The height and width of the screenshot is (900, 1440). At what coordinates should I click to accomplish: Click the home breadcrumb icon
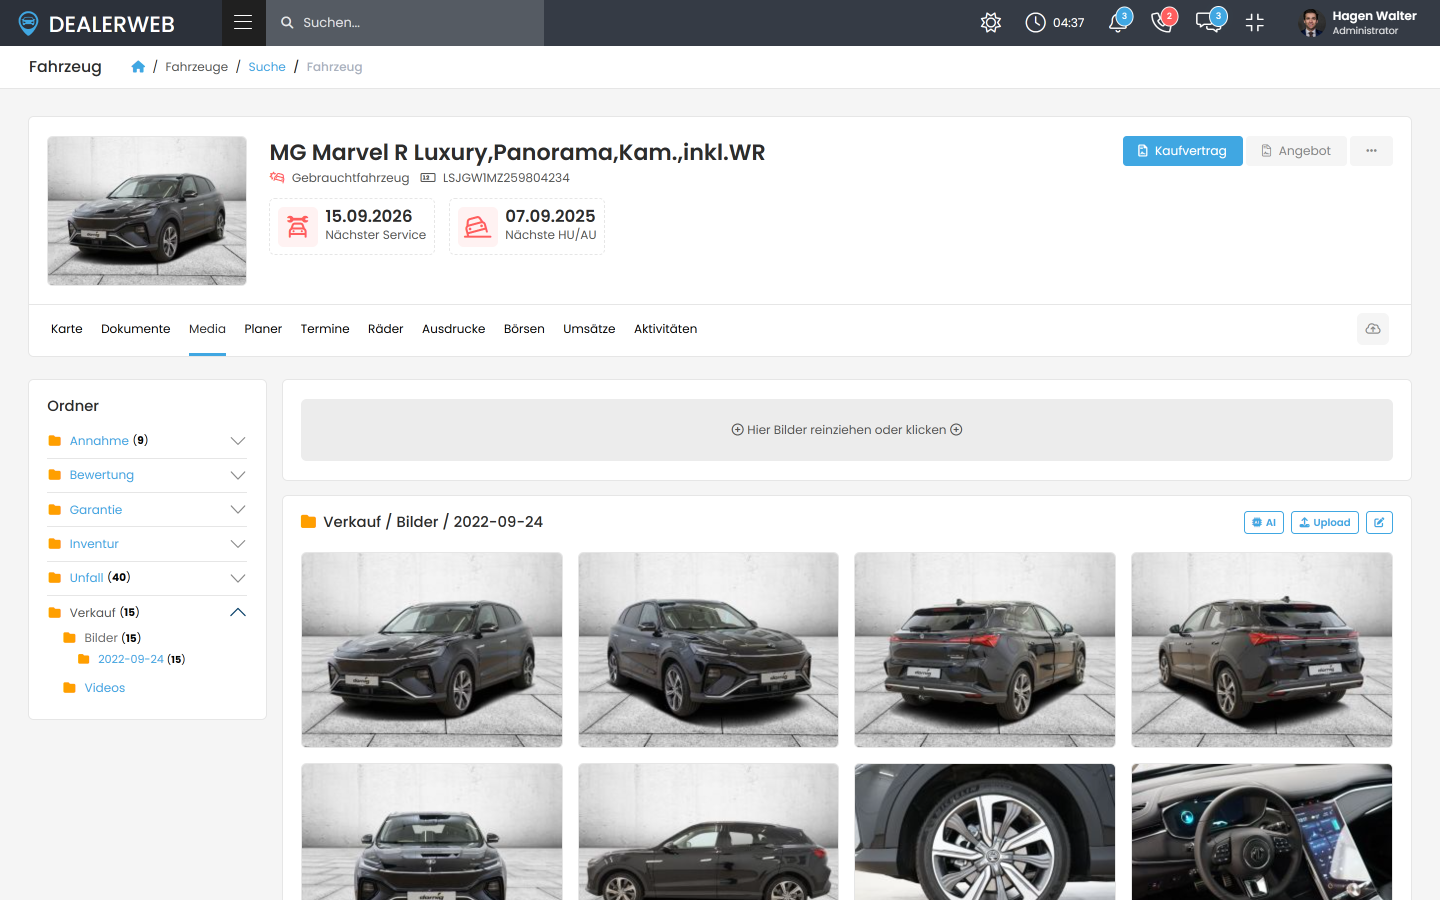coord(138,66)
